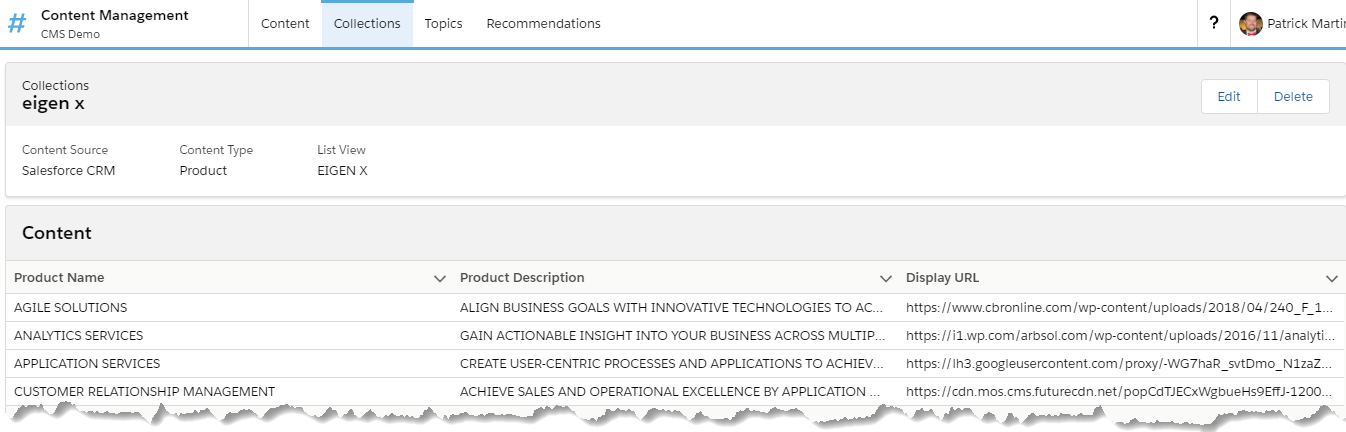Screen dimensions: 1346x432
Task: Click the ANALYTICS SERVICES row name
Action: pos(79,336)
